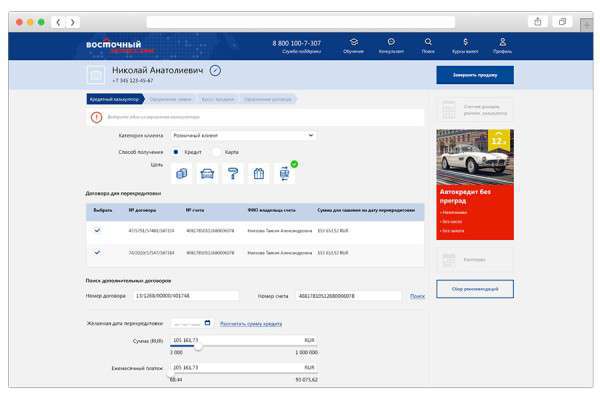Click the Сумма (RUR) slider handle

click(x=198, y=346)
